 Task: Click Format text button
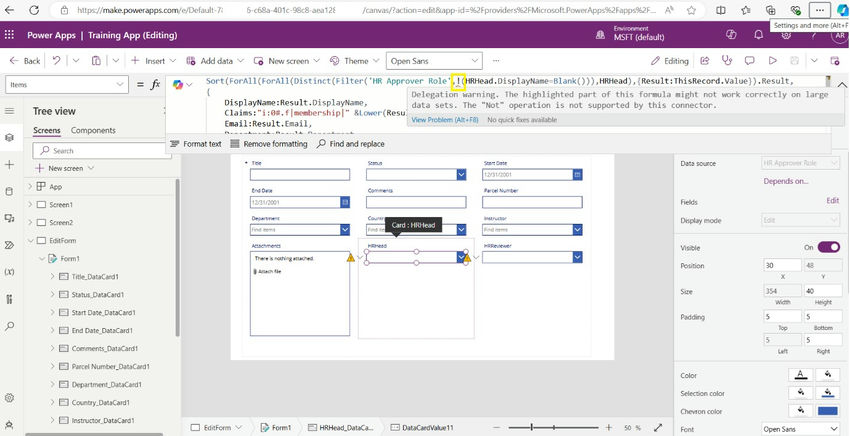pyautogui.click(x=196, y=144)
